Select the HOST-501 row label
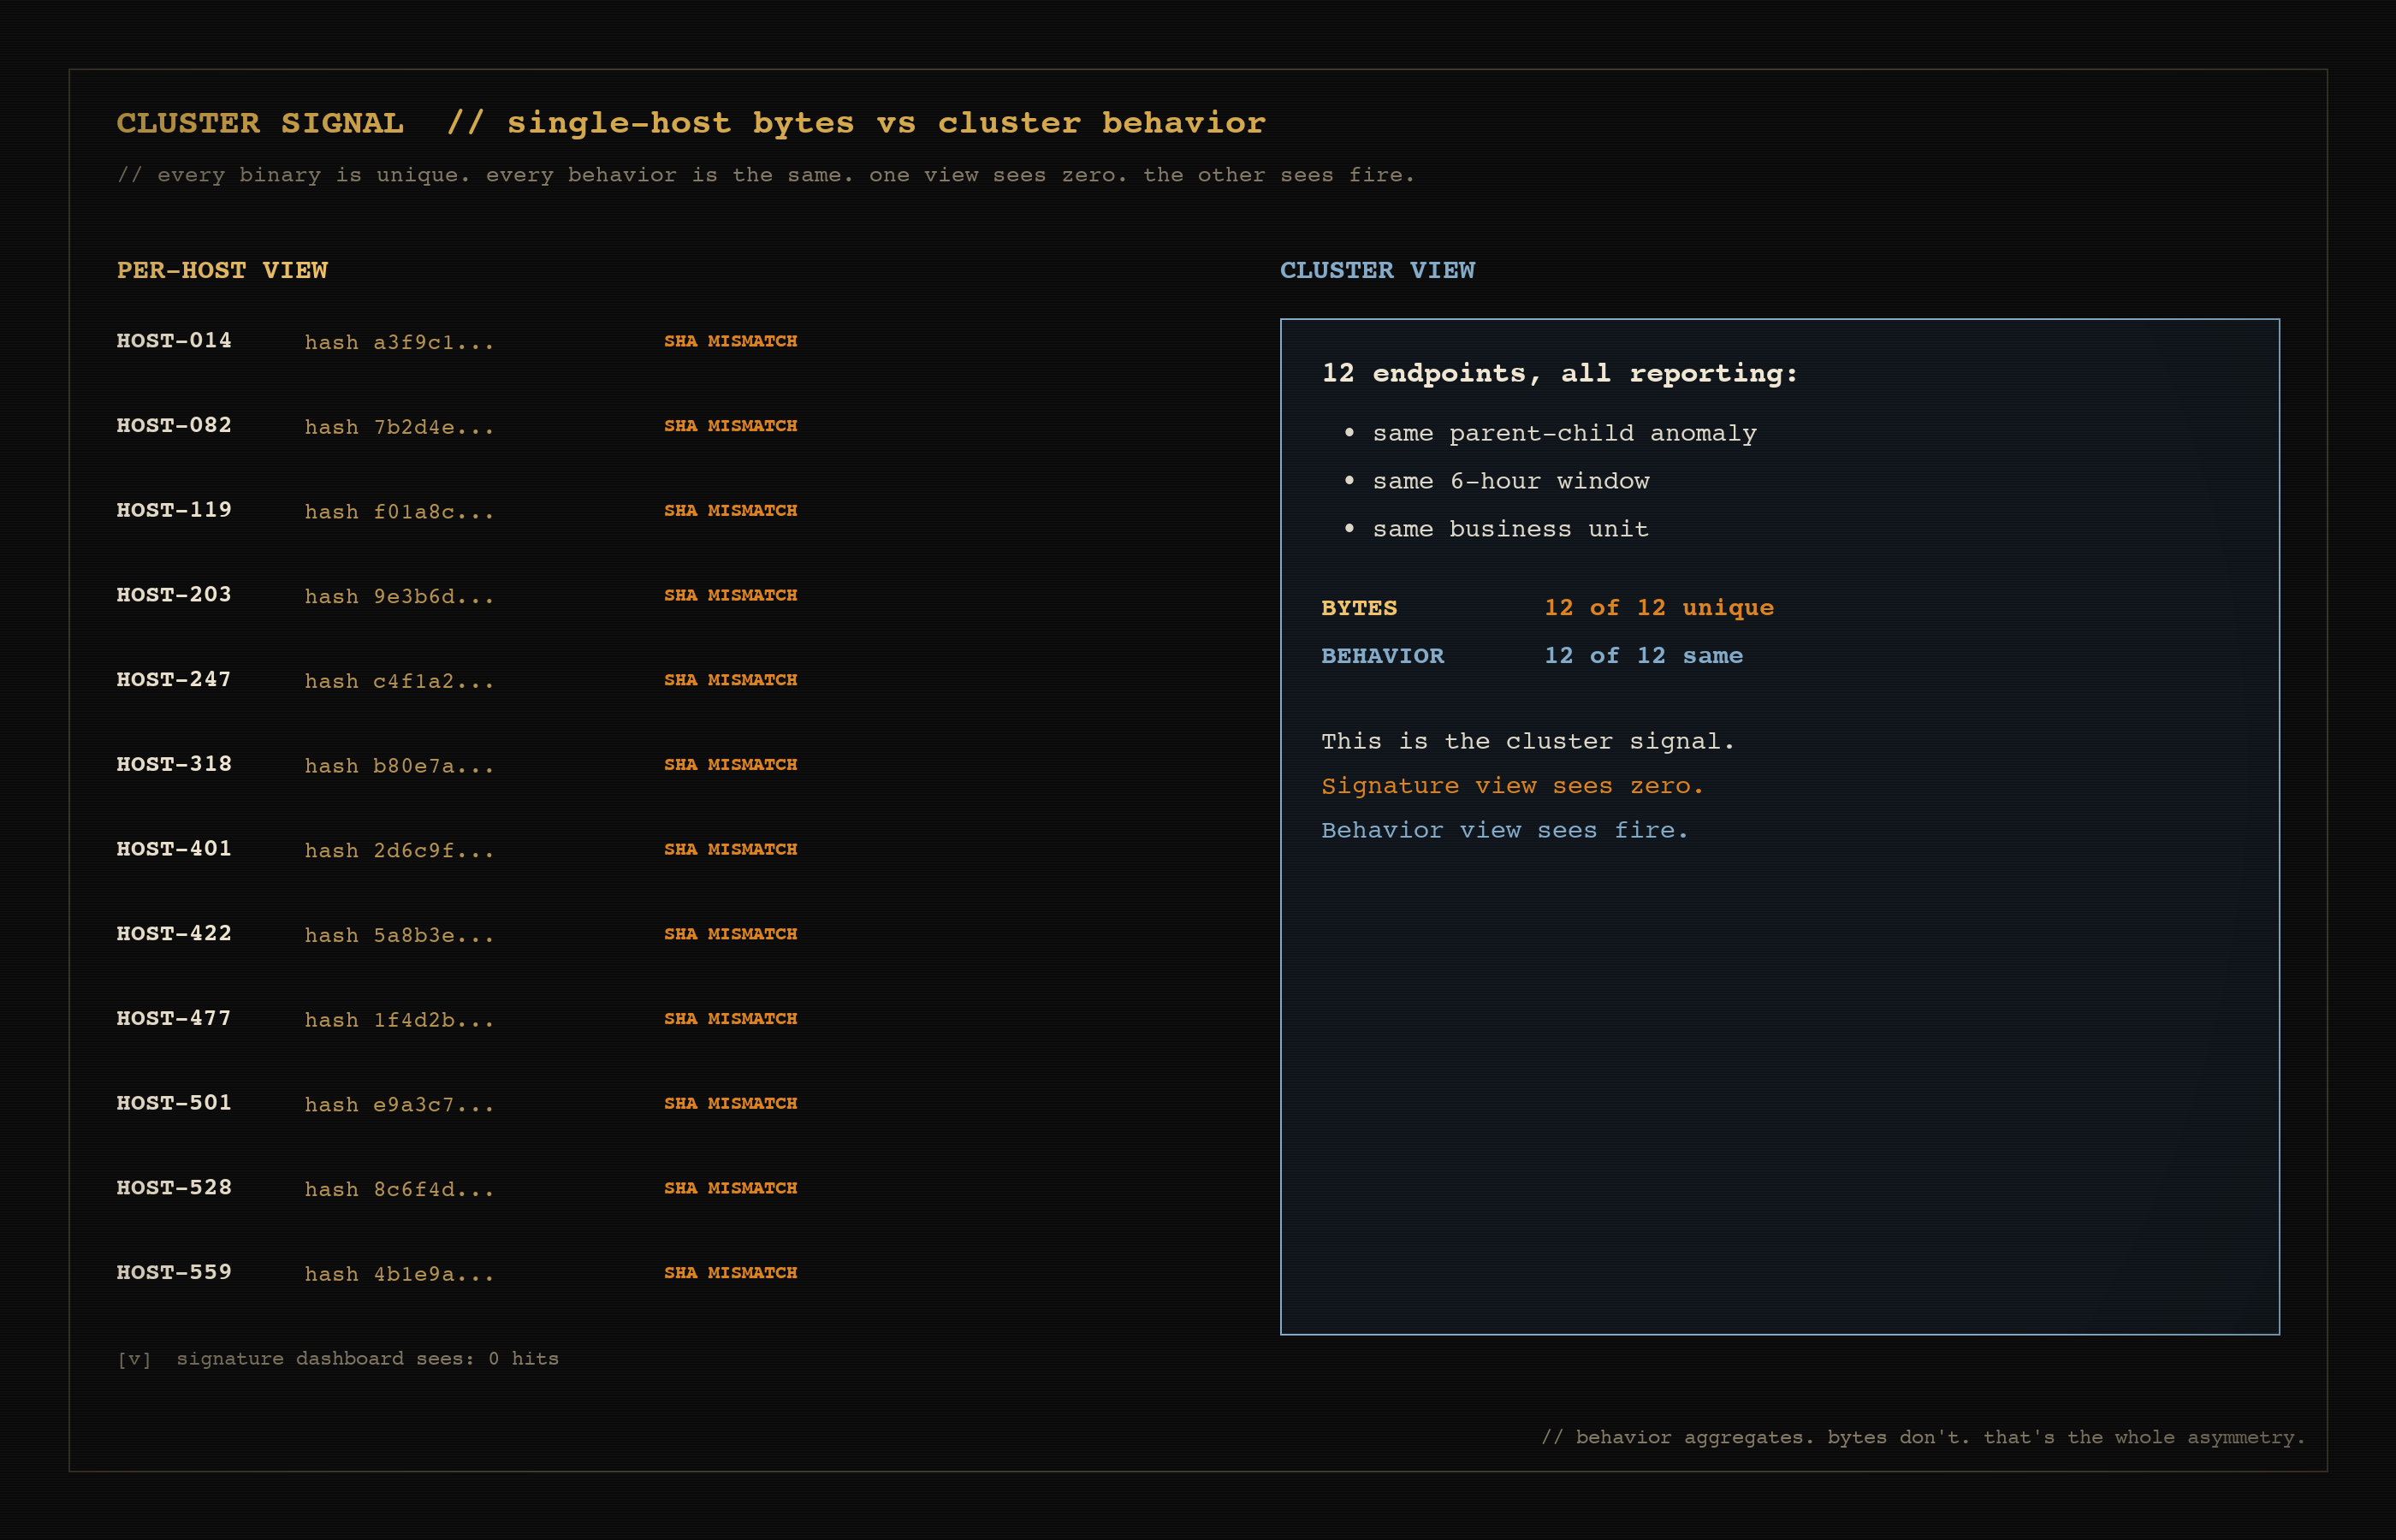This screenshot has height=1540, width=2396. 174,1103
